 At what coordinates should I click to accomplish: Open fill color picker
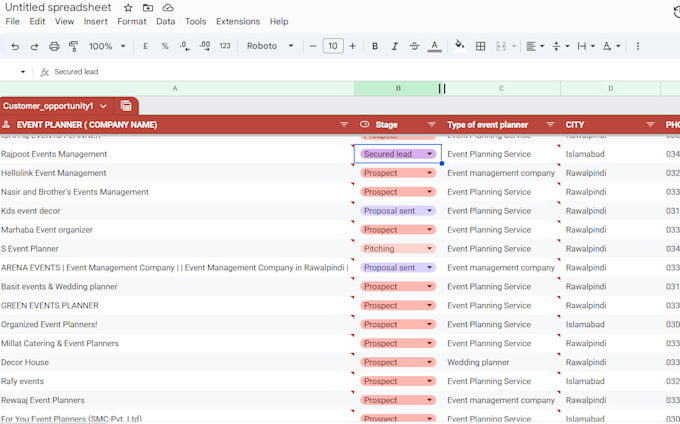coord(459,45)
